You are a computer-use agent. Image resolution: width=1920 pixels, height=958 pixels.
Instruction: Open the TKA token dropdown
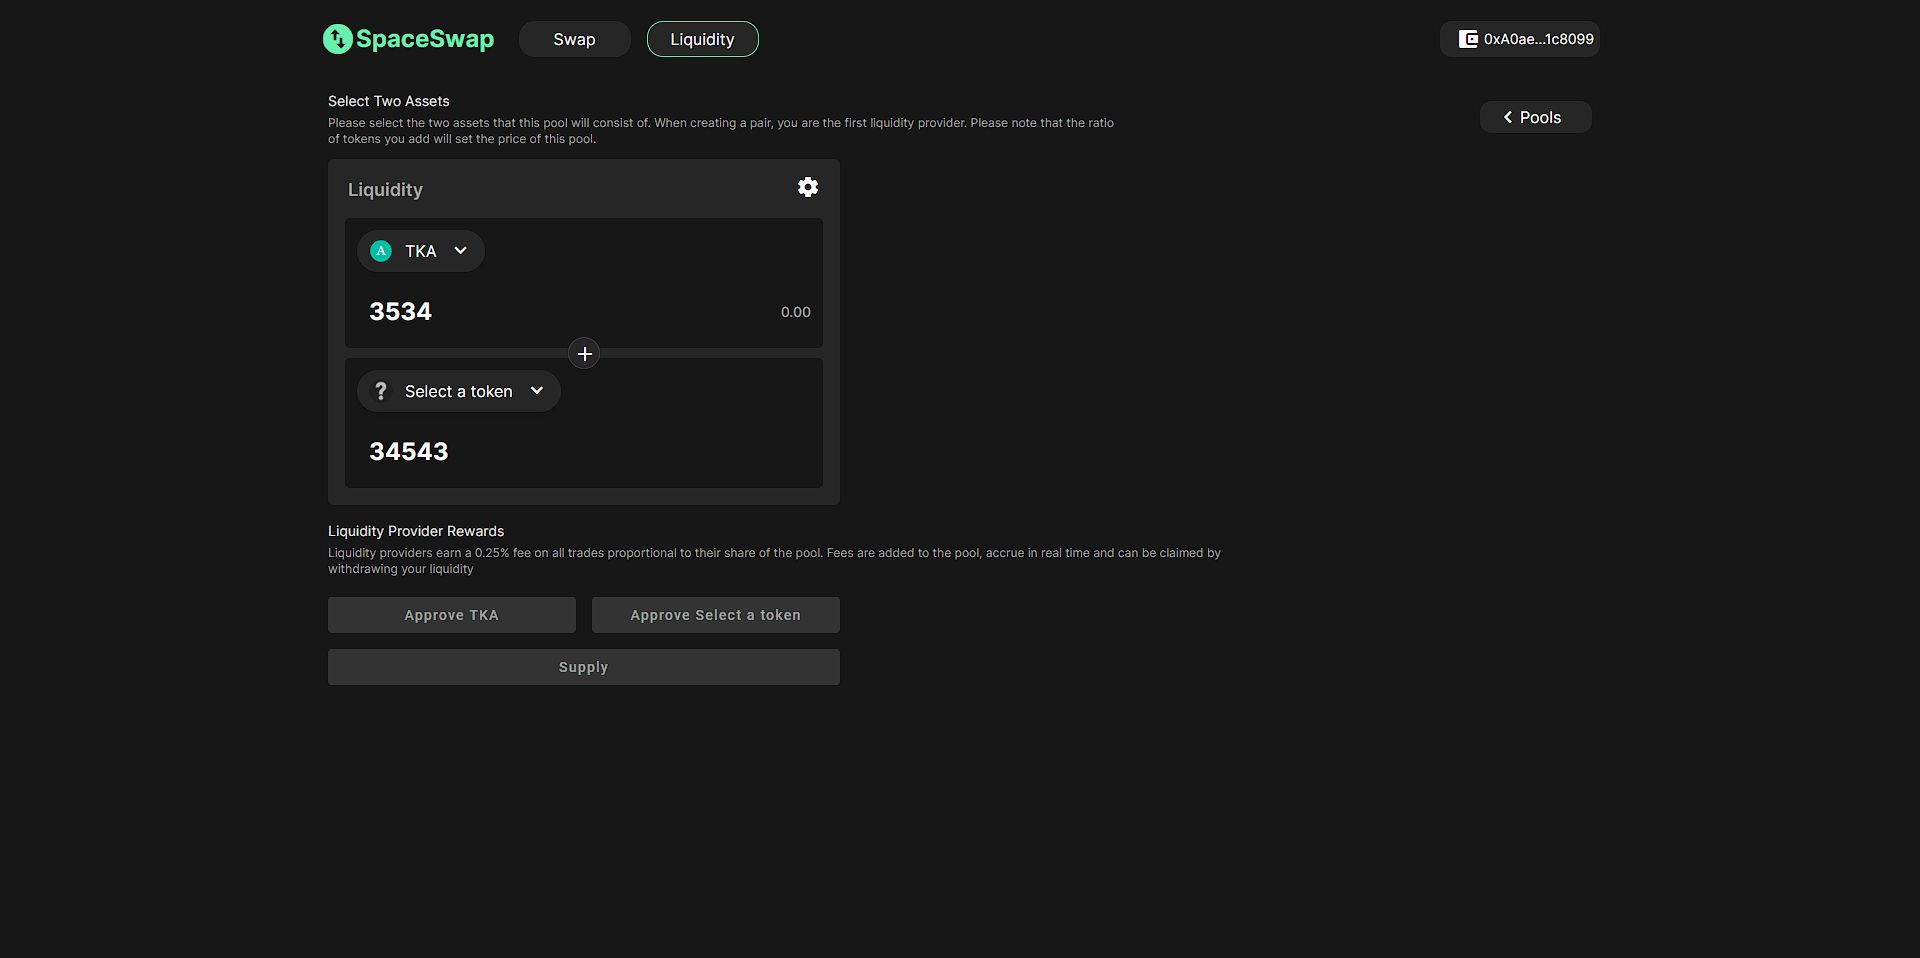coord(421,251)
